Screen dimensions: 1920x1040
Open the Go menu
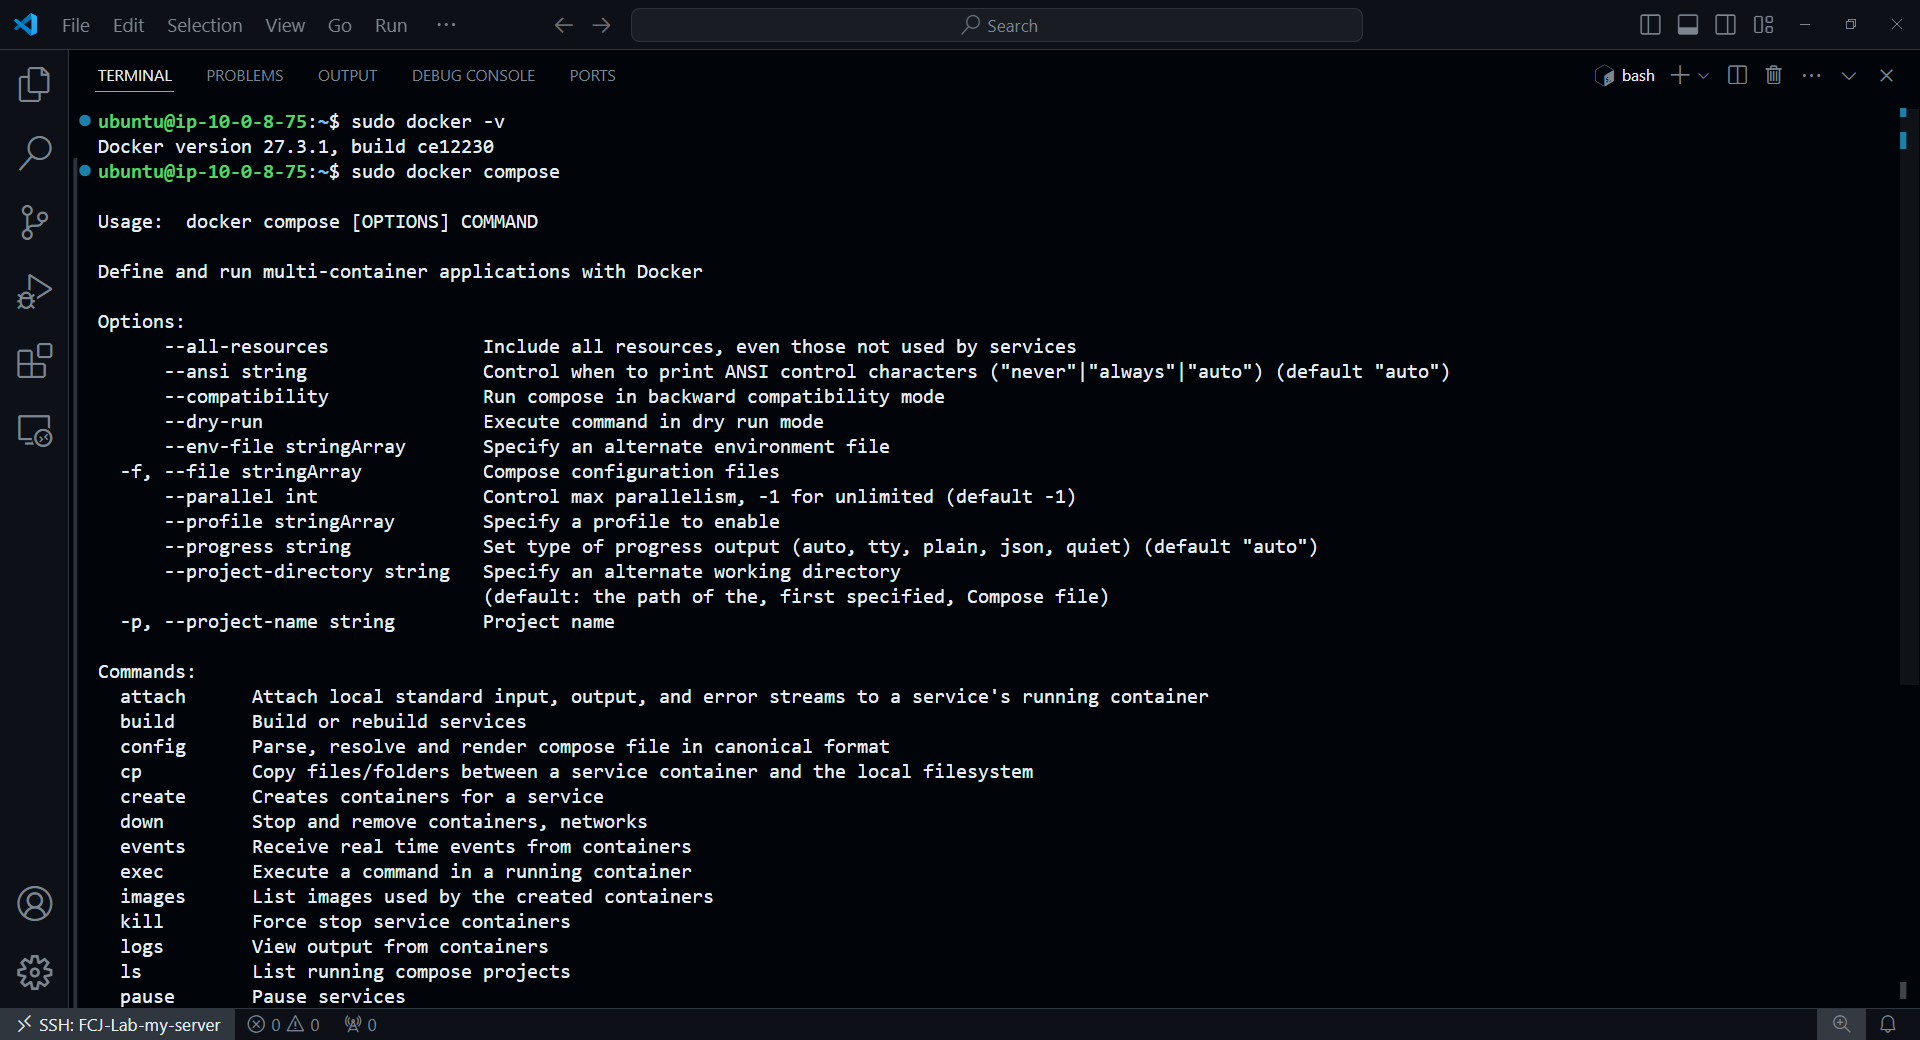[340, 25]
